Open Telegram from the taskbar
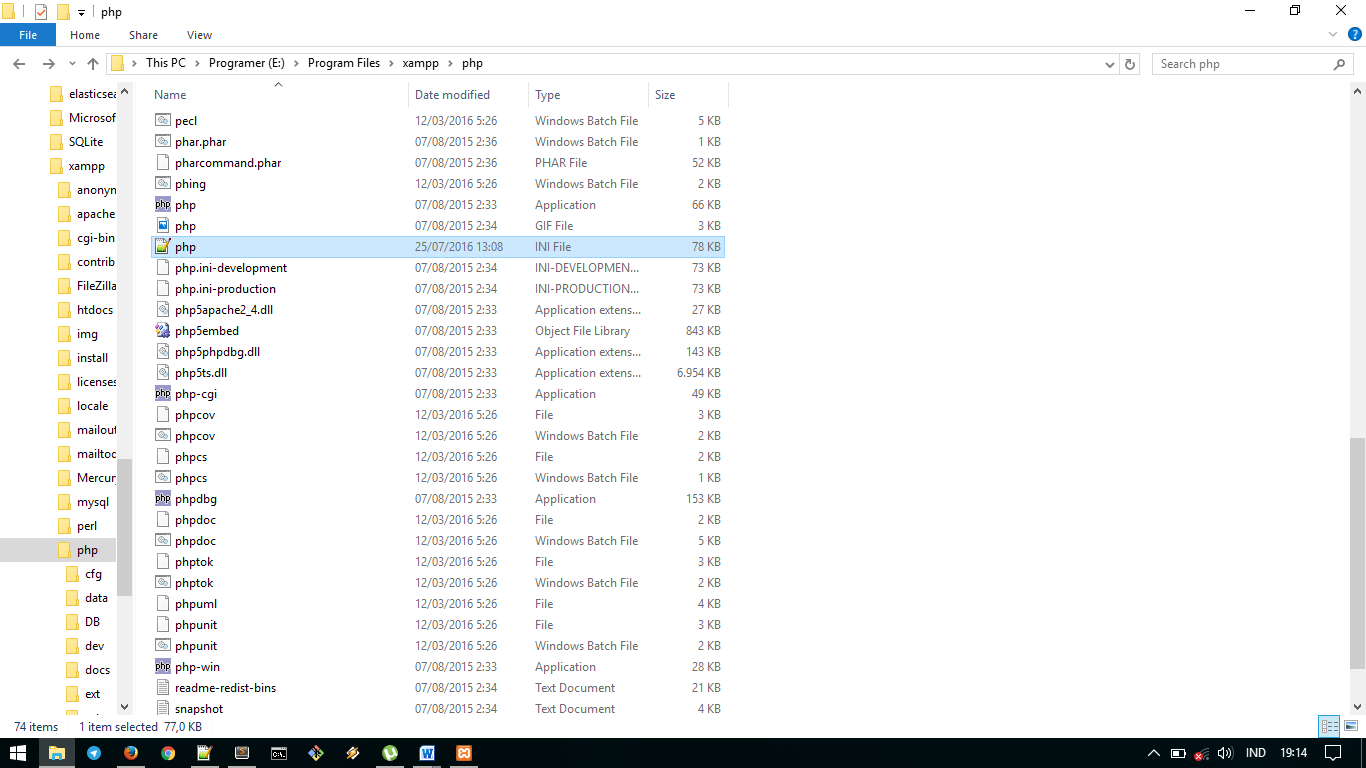 [x=94, y=753]
